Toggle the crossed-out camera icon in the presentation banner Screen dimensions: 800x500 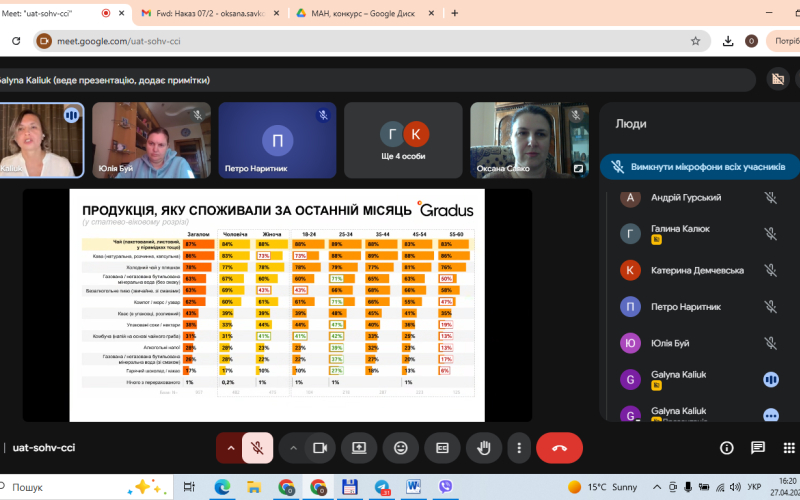778,79
